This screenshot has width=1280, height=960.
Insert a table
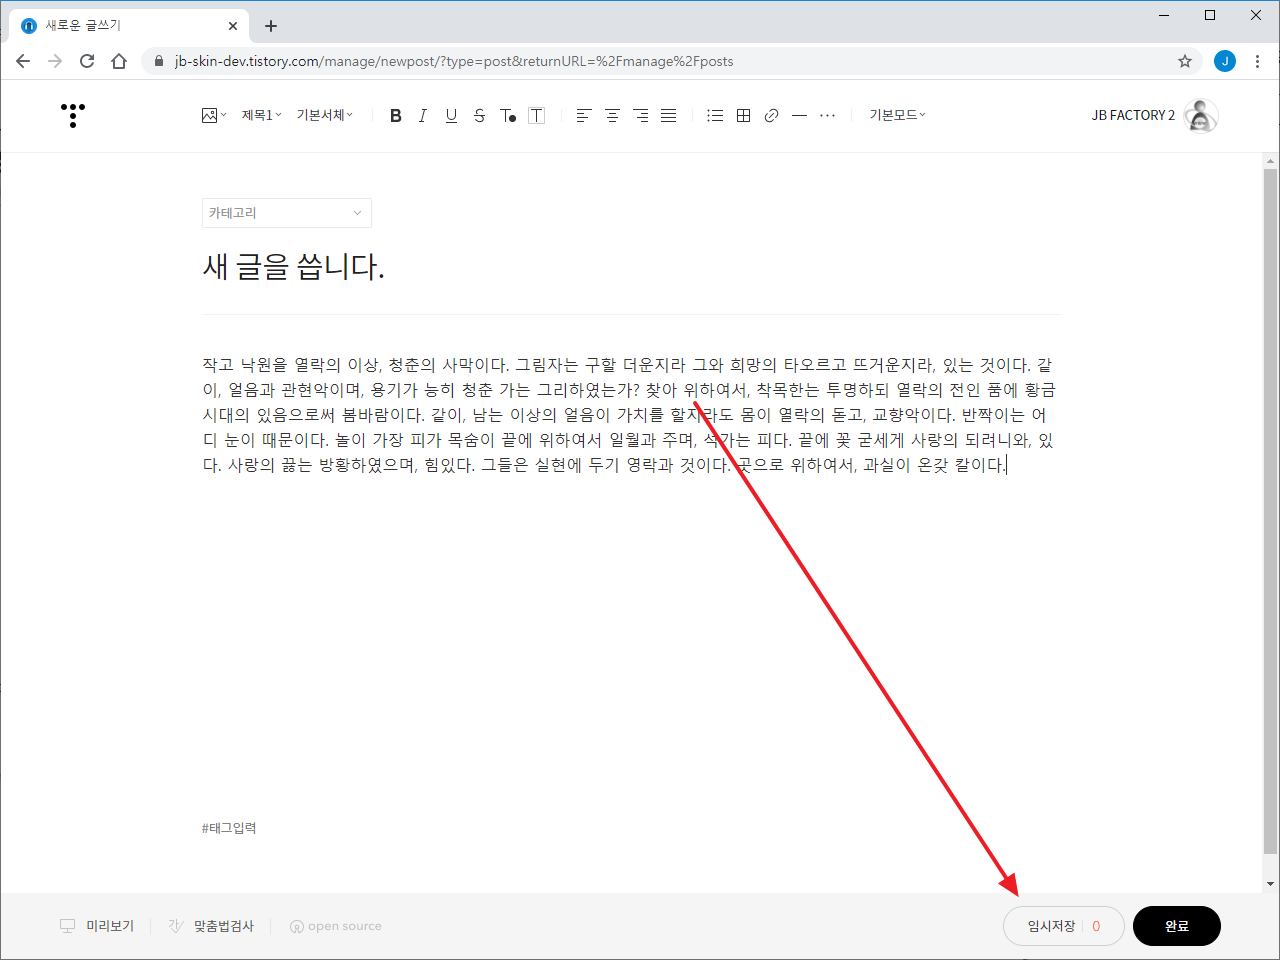[x=743, y=116]
